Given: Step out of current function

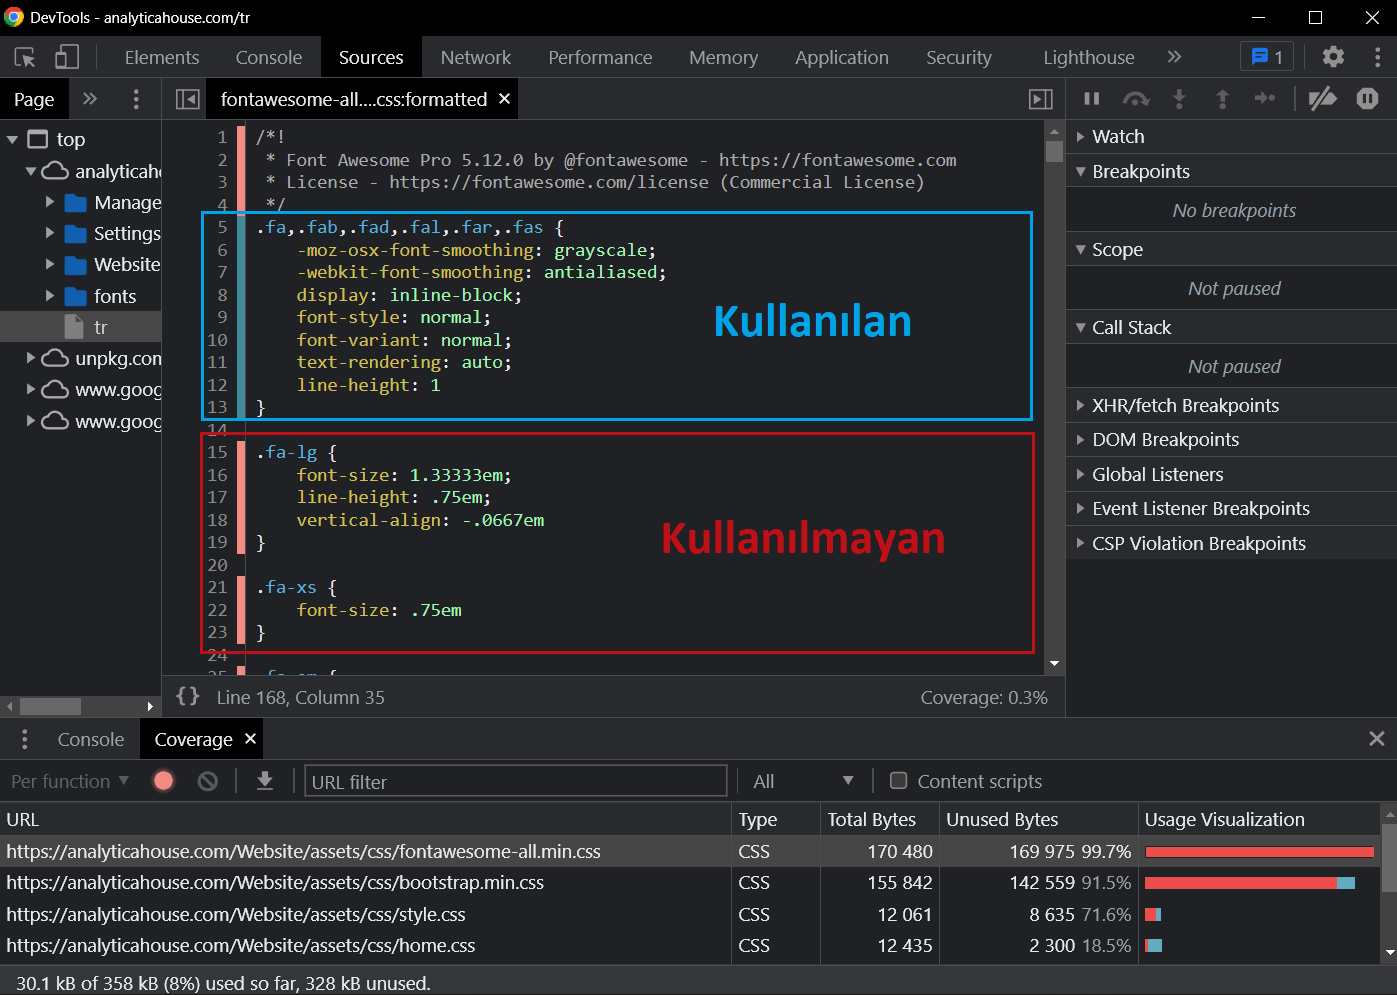Looking at the screenshot, I should (x=1222, y=98).
